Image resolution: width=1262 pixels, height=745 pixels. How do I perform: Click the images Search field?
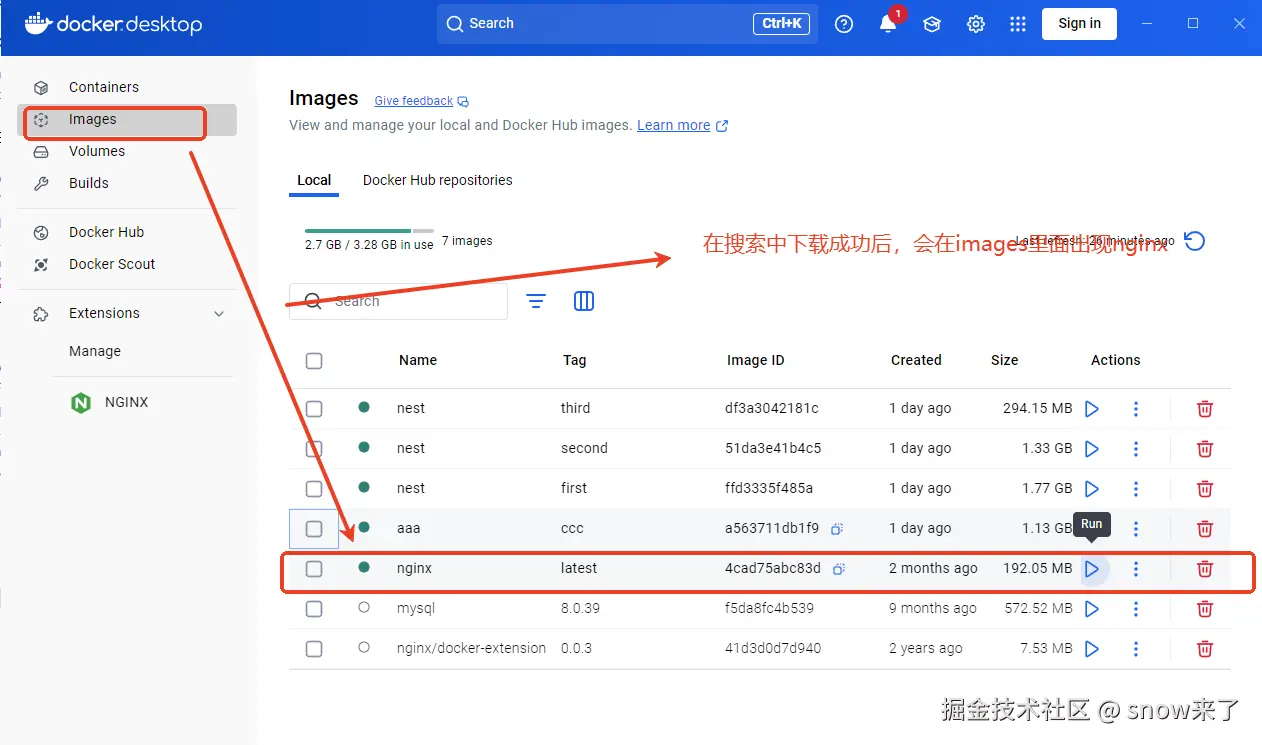398,301
